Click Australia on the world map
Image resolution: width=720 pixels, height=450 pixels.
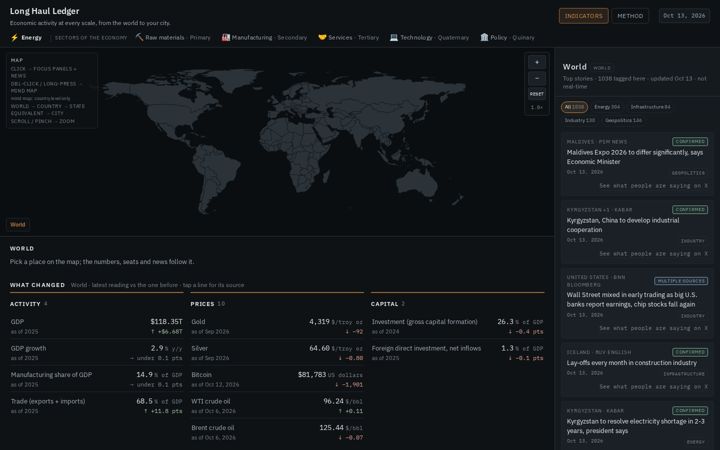pos(417,183)
